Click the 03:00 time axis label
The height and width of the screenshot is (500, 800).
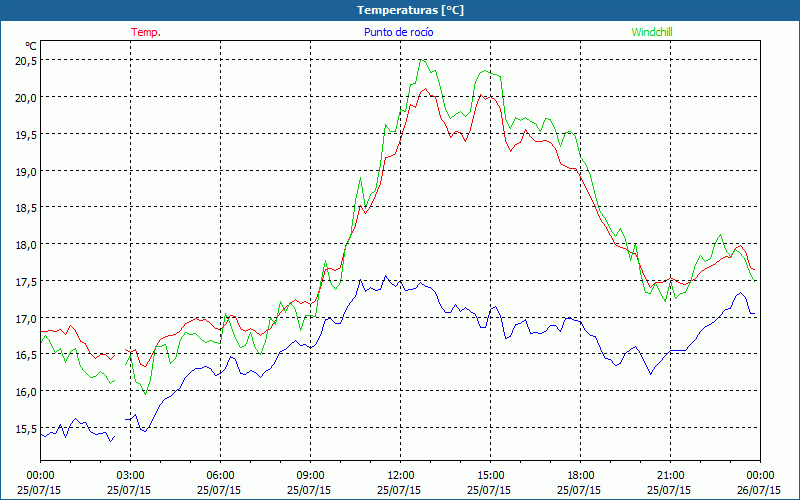[130, 476]
